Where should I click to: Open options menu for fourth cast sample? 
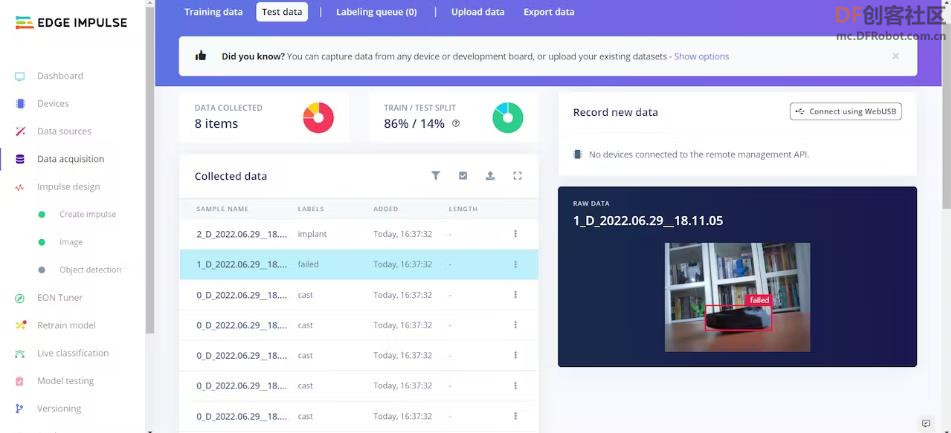tap(516, 386)
